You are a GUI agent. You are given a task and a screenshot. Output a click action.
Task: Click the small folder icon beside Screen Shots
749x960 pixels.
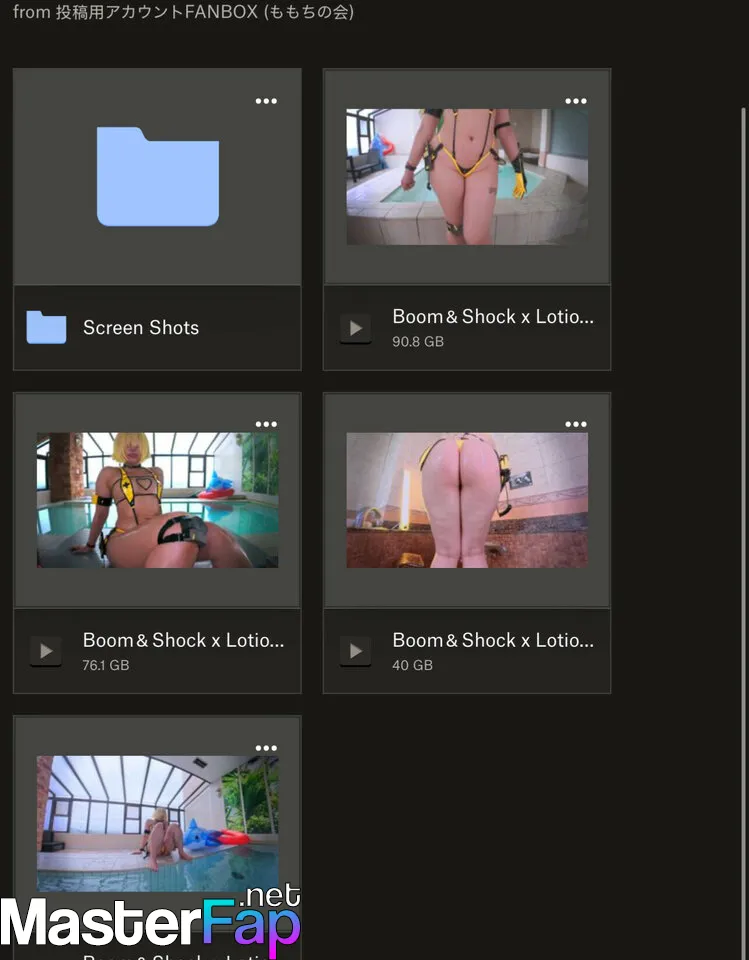[46, 328]
